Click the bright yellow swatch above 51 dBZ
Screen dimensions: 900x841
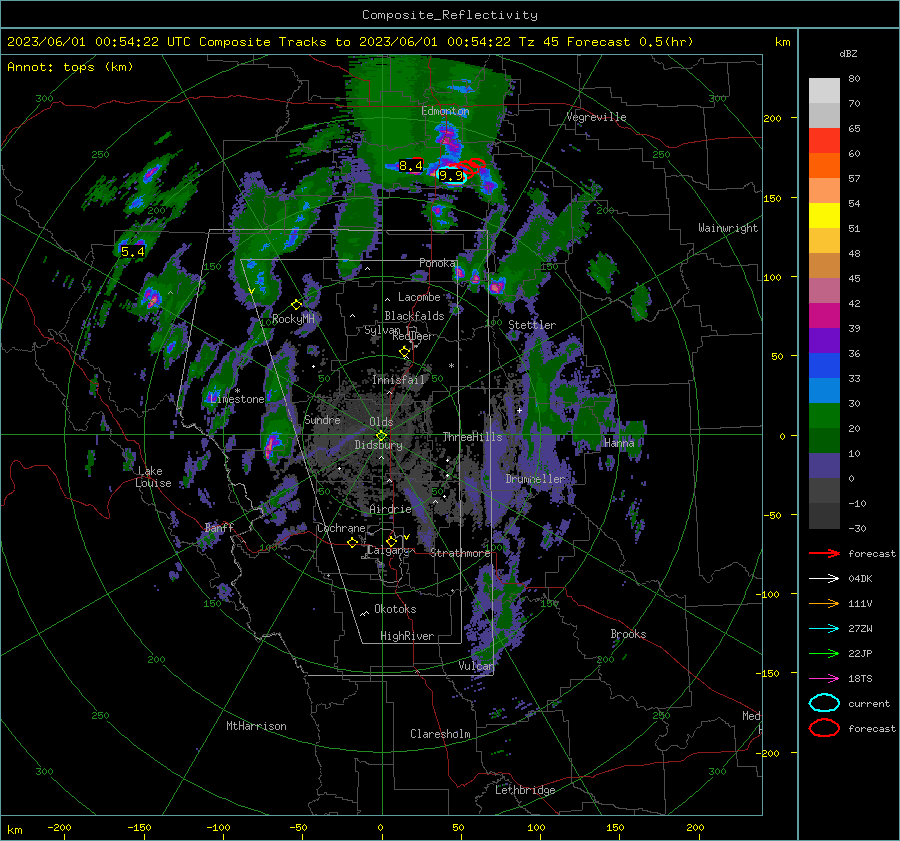tap(824, 215)
